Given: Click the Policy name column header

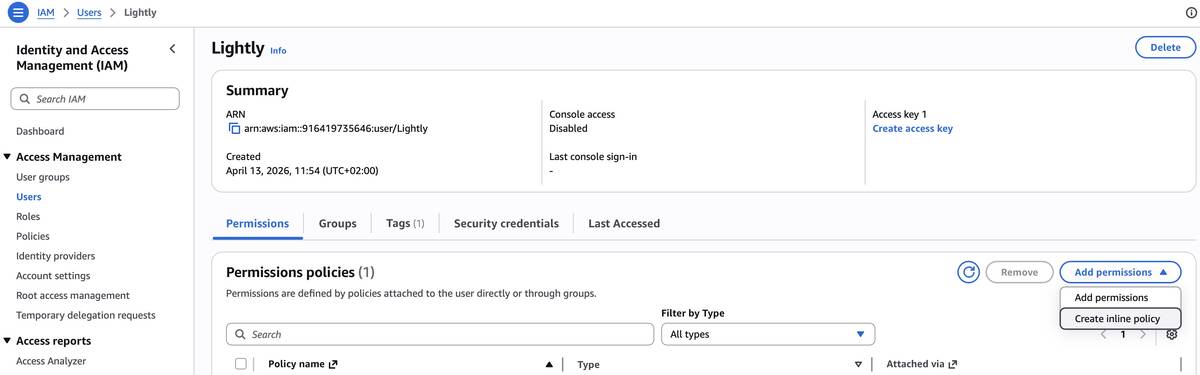Looking at the screenshot, I should coord(296,364).
